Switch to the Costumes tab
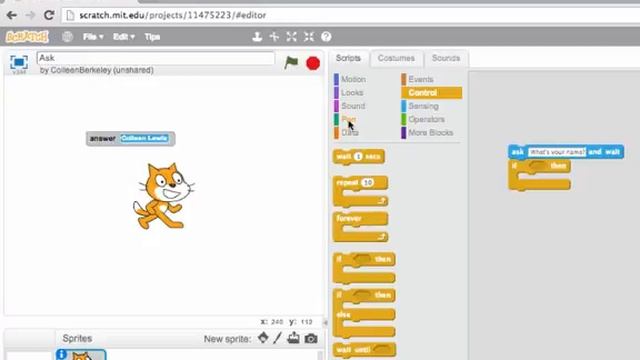Screen dimensions: 640x360 [396, 58]
